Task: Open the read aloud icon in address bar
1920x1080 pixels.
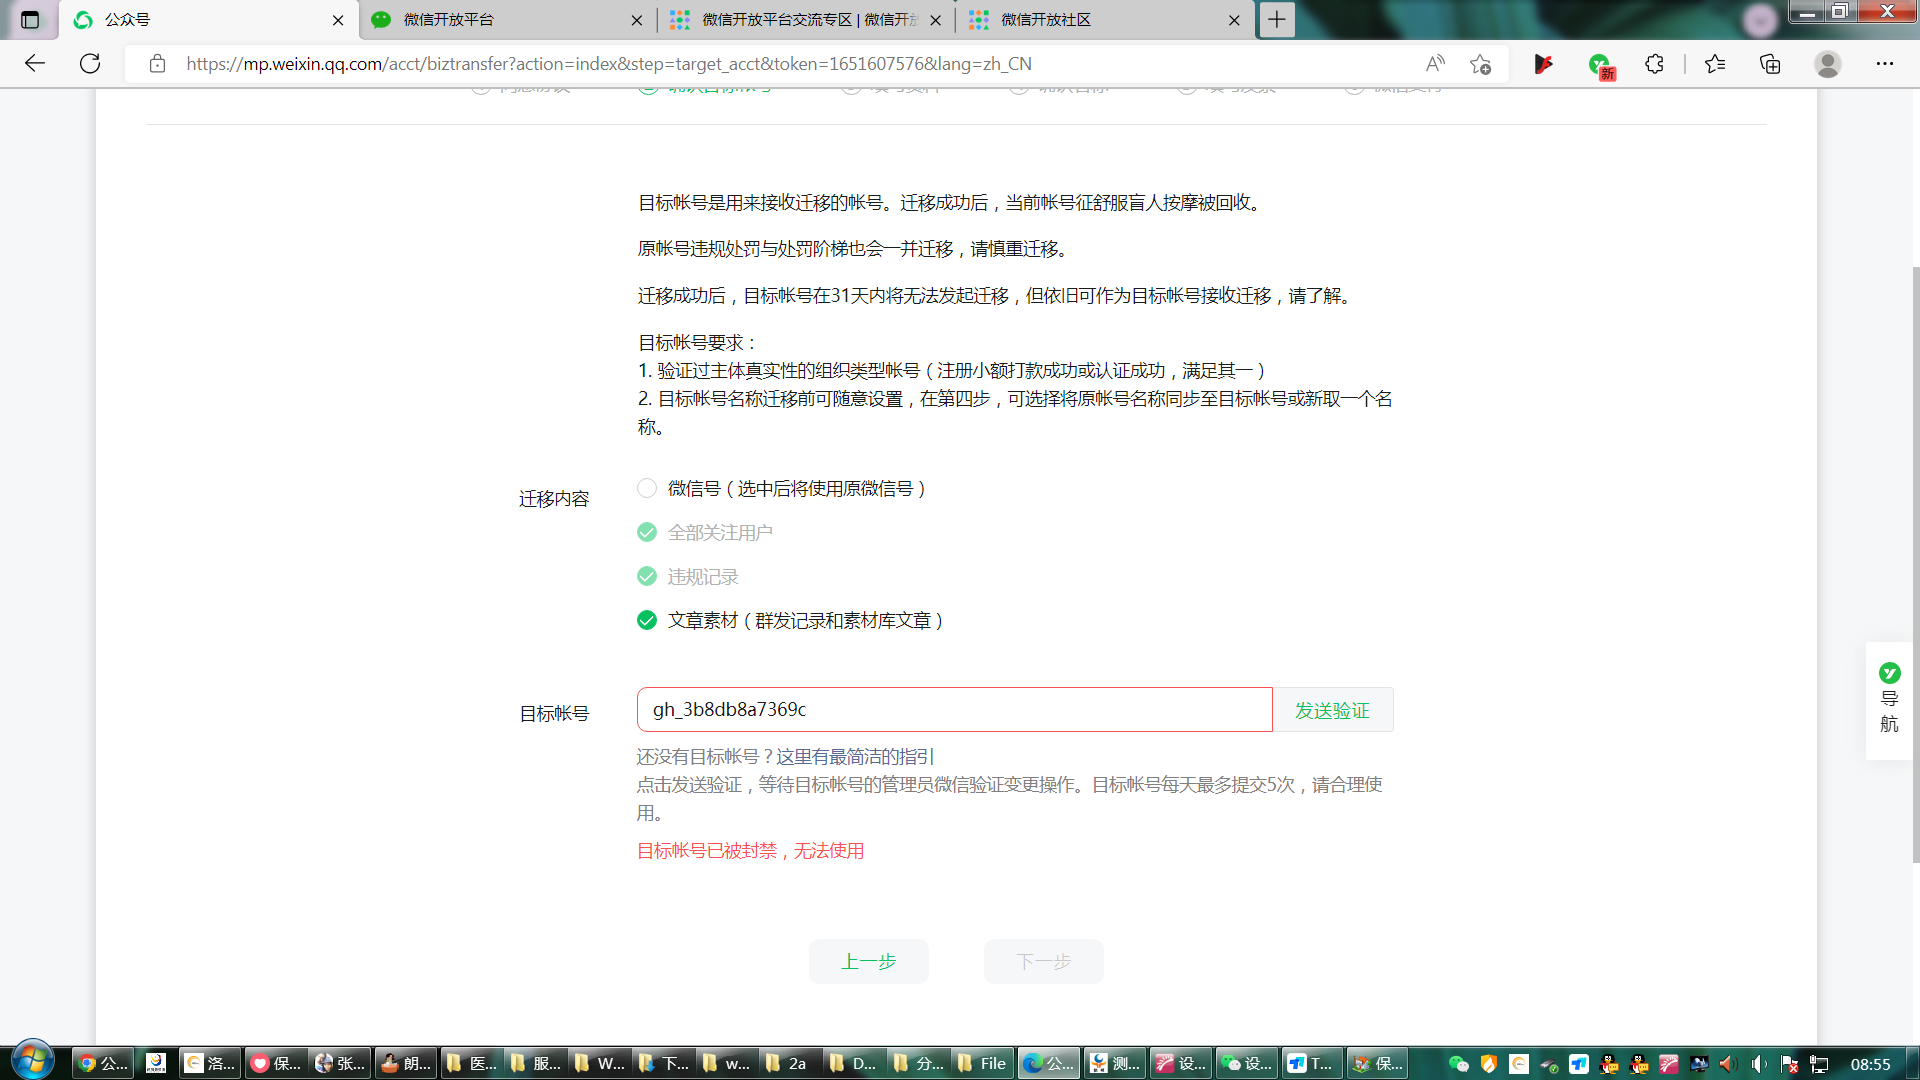Action: 1435,64
